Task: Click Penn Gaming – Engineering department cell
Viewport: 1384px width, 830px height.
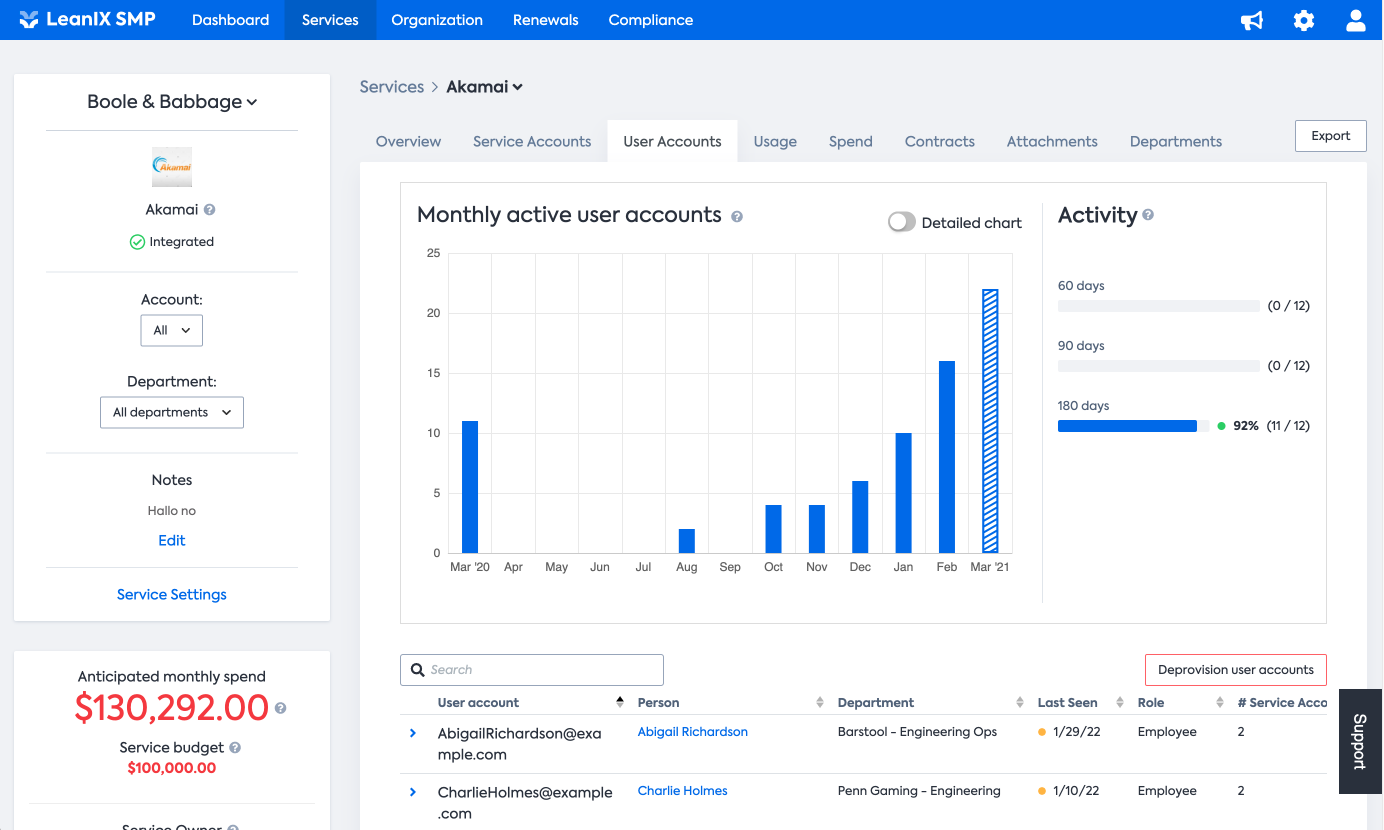Action: click(919, 791)
